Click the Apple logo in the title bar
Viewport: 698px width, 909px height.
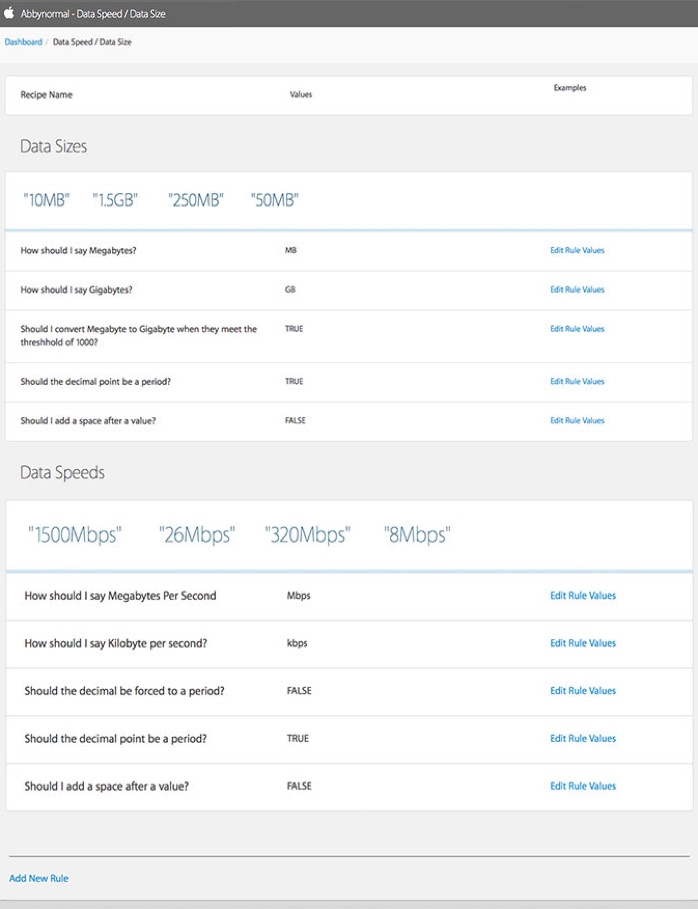[x=10, y=14]
